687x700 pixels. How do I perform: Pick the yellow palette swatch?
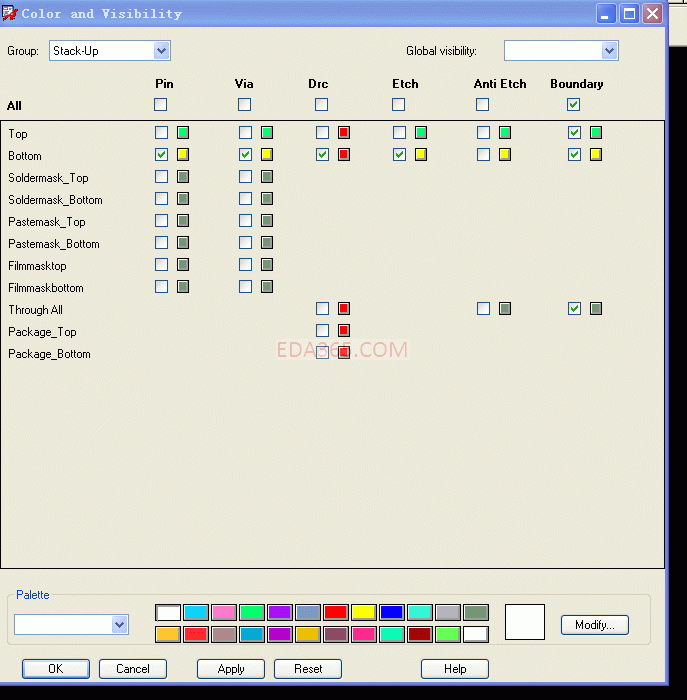pos(364,612)
